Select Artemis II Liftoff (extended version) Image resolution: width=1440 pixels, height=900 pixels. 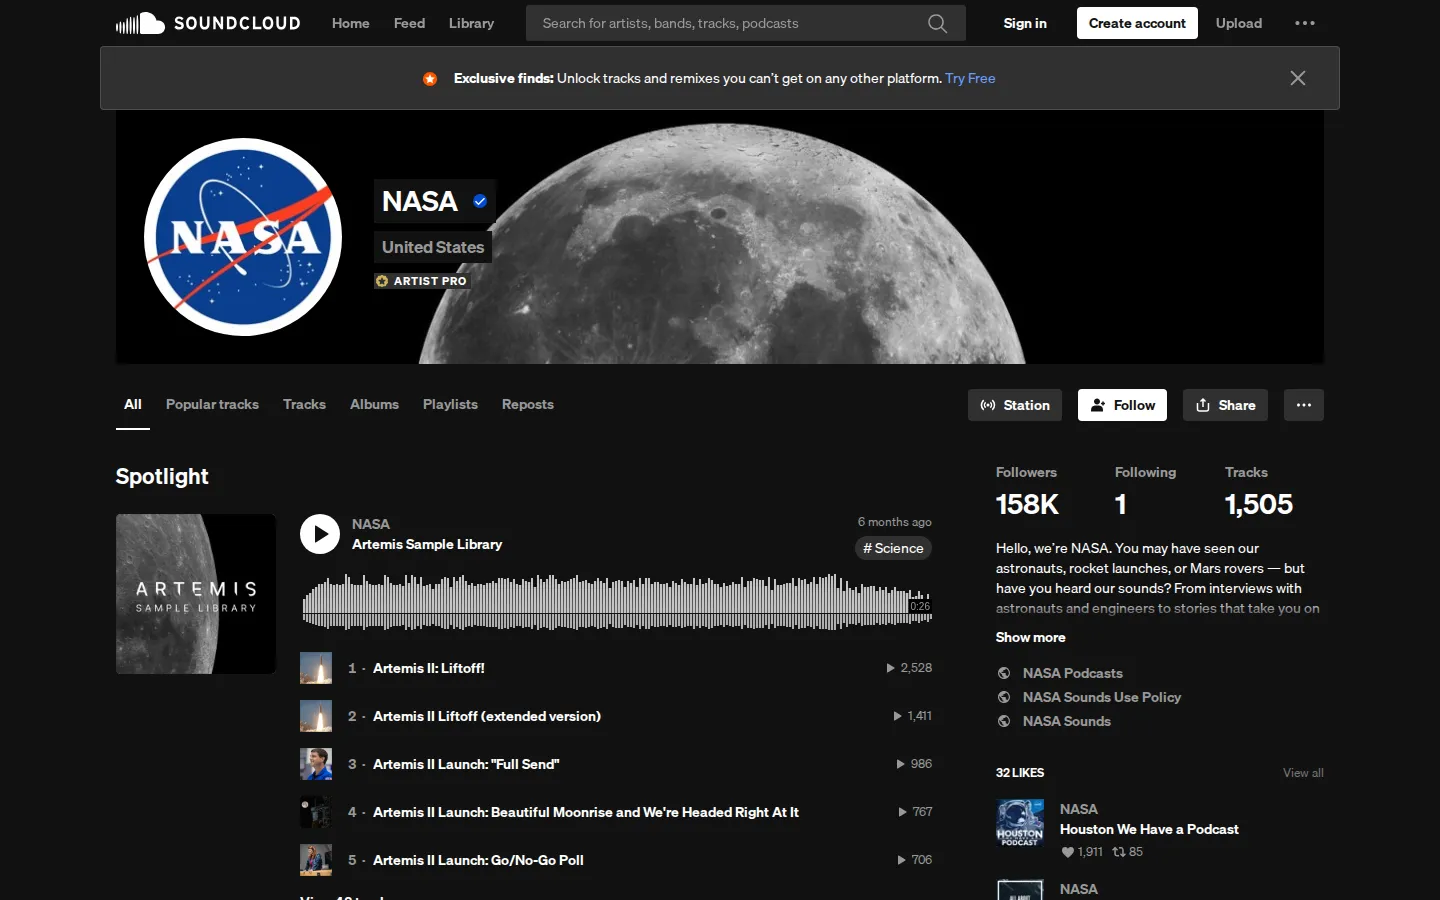tap(487, 716)
